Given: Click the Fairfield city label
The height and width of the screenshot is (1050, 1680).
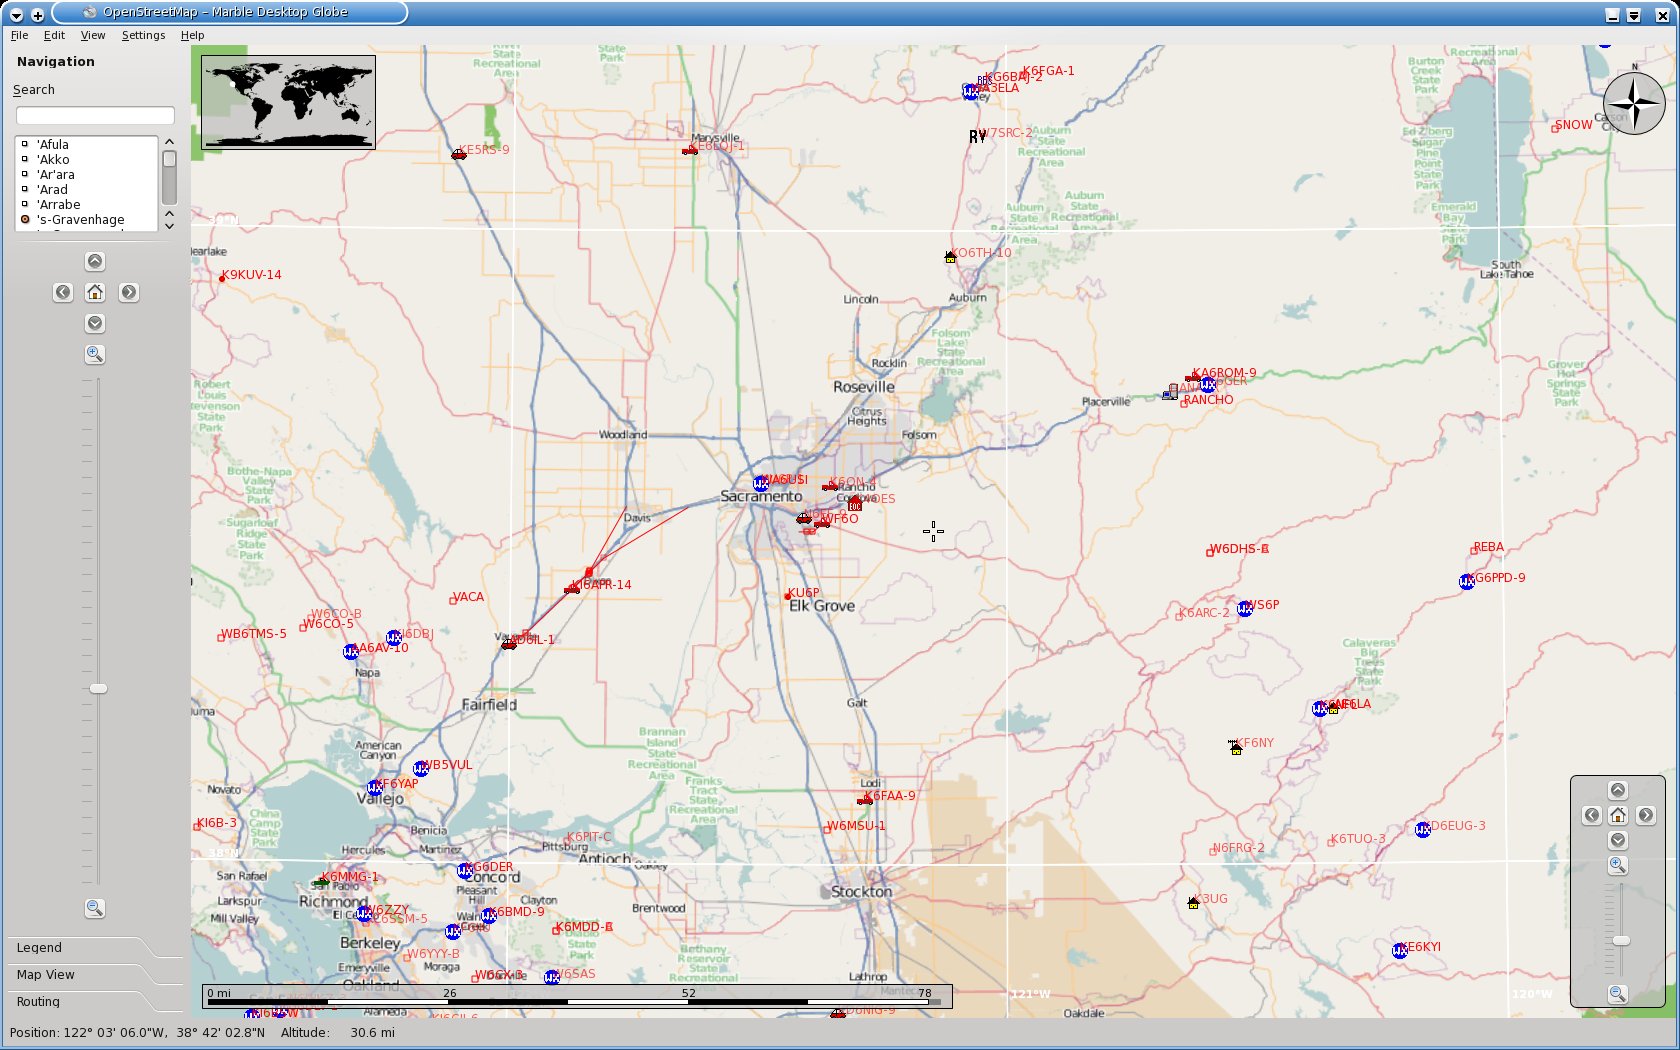Looking at the screenshot, I should (x=489, y=705).
